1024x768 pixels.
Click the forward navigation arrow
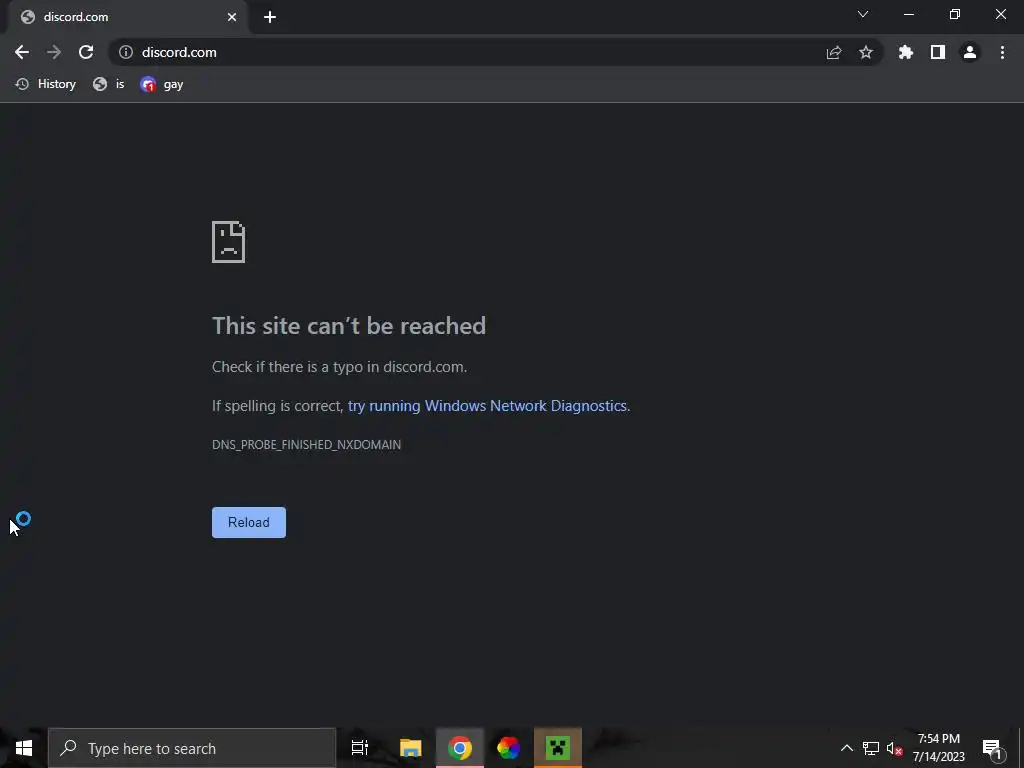coord(54,52)
